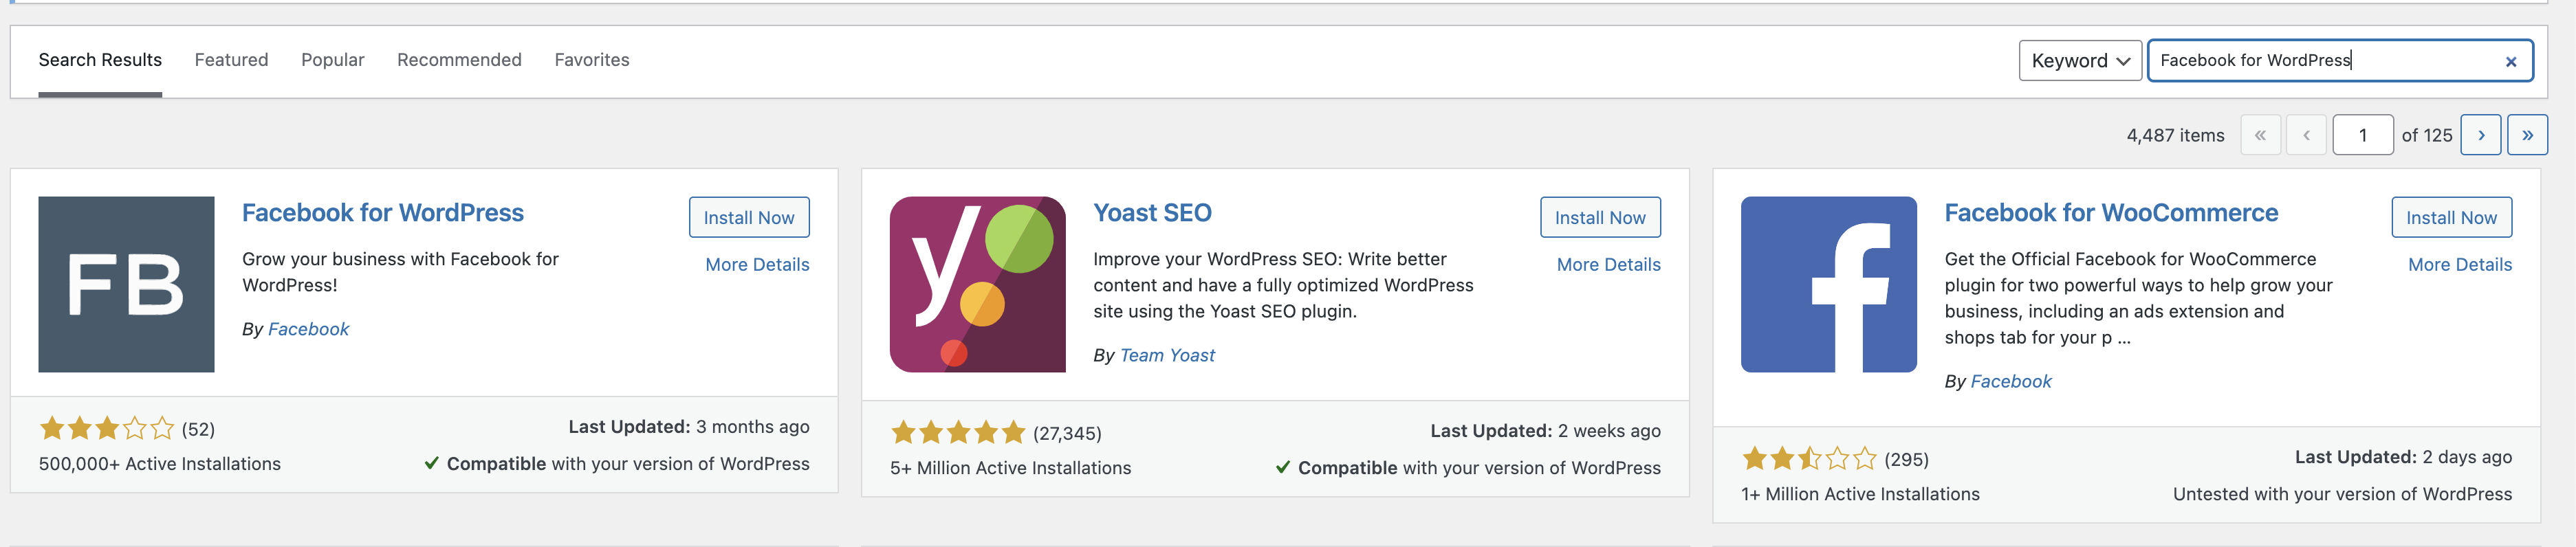Focus the plugin search text box
This screenshot has height=547, width=2576.
[2320, 61]
